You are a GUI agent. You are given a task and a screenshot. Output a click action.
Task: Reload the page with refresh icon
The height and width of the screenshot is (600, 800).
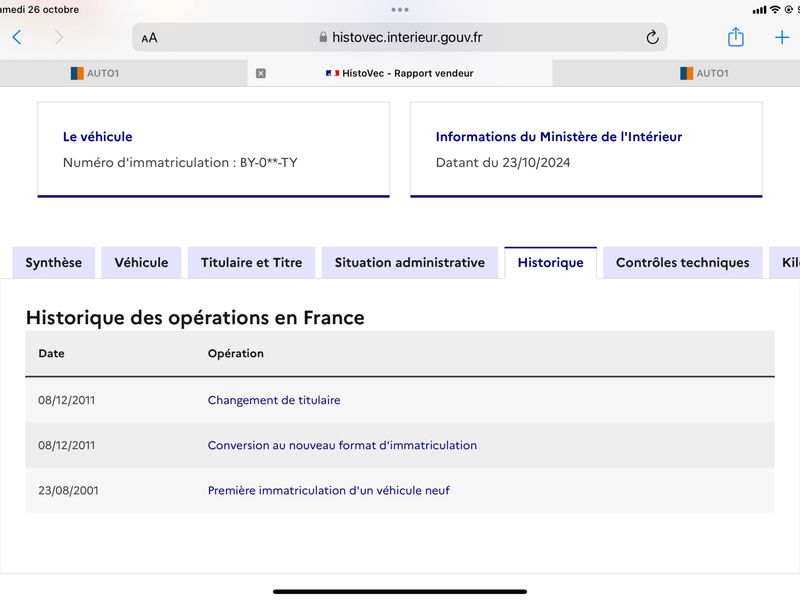tap(652, 37)
